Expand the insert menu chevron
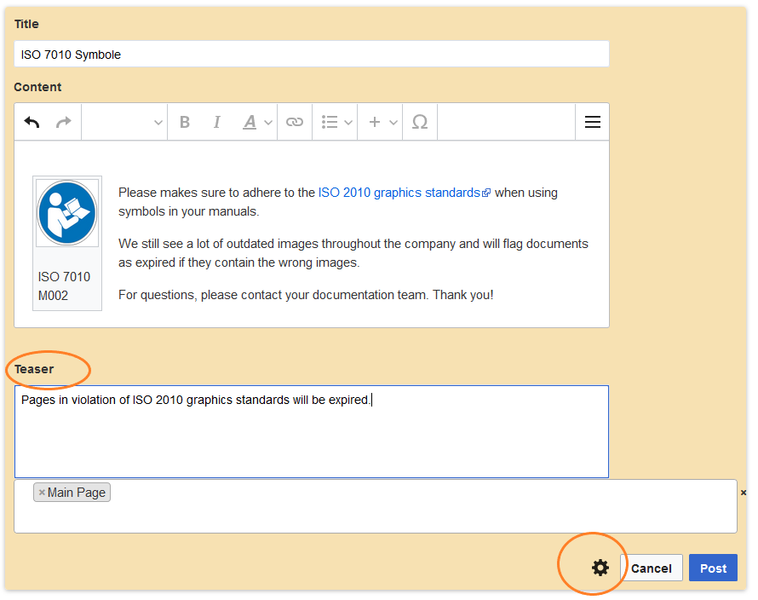Screen dimensions: 758x600 pos(394,122)
